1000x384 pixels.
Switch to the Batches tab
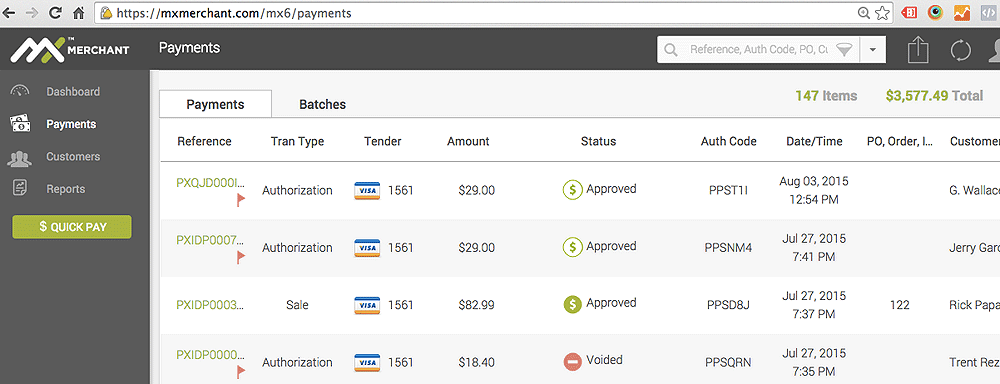pos(323,105)
